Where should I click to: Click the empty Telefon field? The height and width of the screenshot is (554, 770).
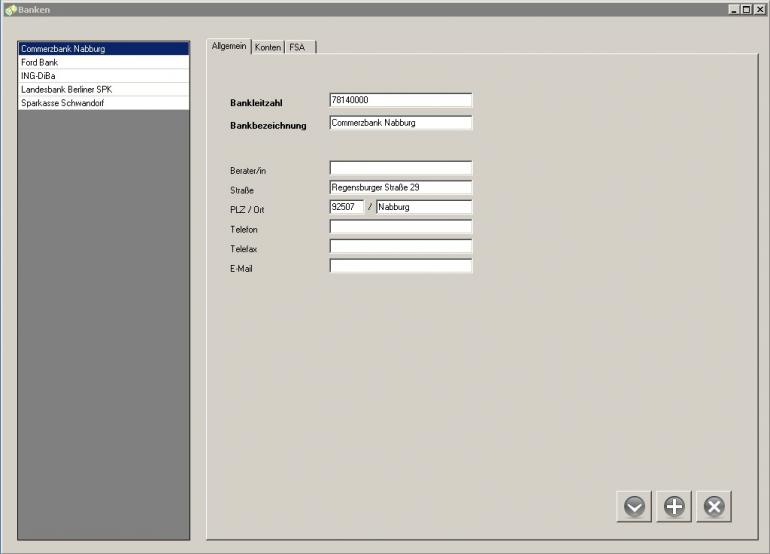401,226
